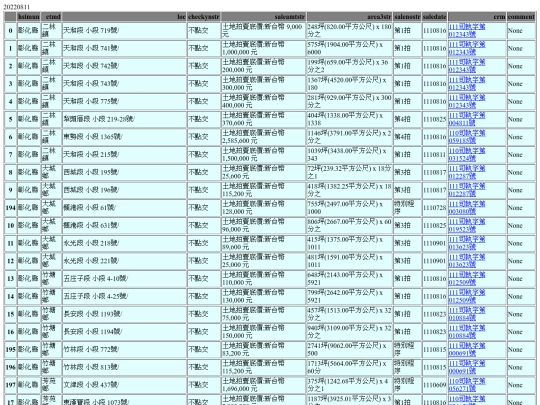
Task: Select the date text 20220811 above the table
Action: [17, 7]
